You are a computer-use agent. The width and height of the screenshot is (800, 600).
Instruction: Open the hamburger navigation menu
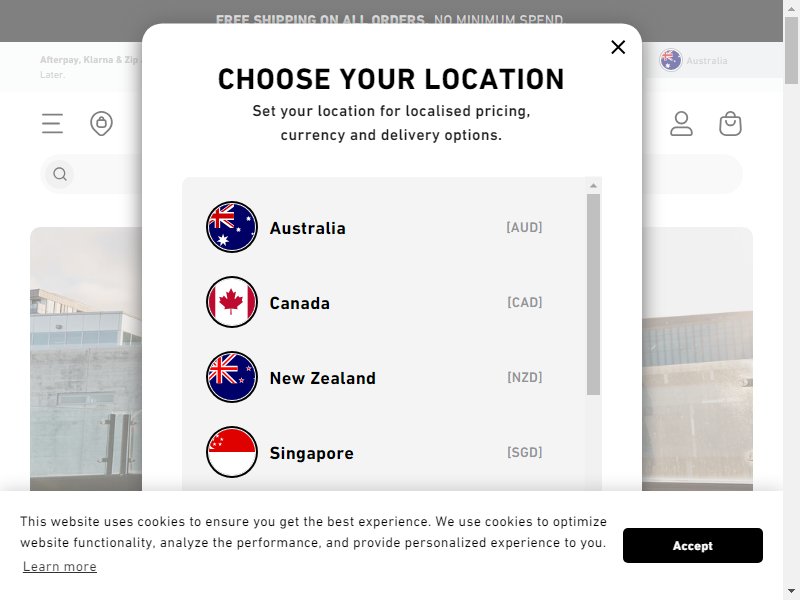[x=53, y=123]
